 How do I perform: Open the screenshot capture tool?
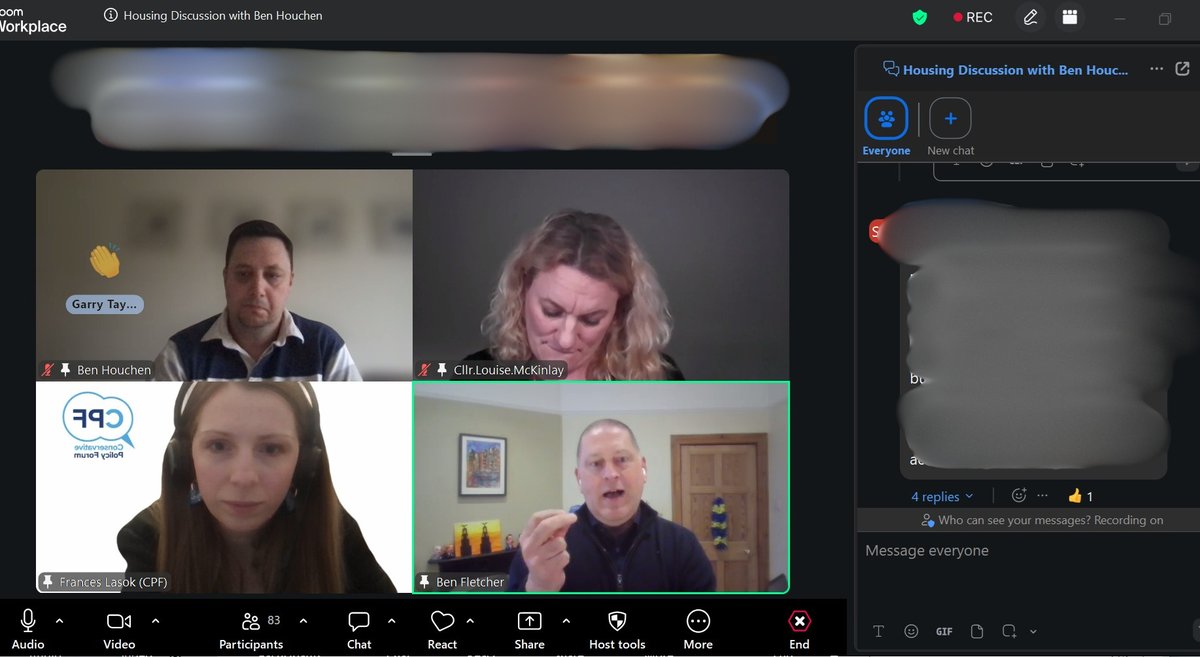pyautogui.click(x=1009, y=631)
